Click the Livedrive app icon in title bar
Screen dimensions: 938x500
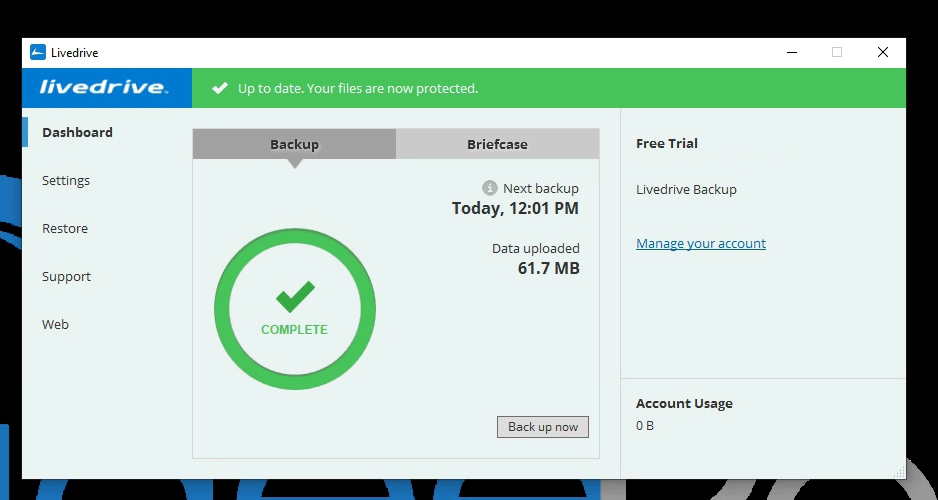[38, 53]
